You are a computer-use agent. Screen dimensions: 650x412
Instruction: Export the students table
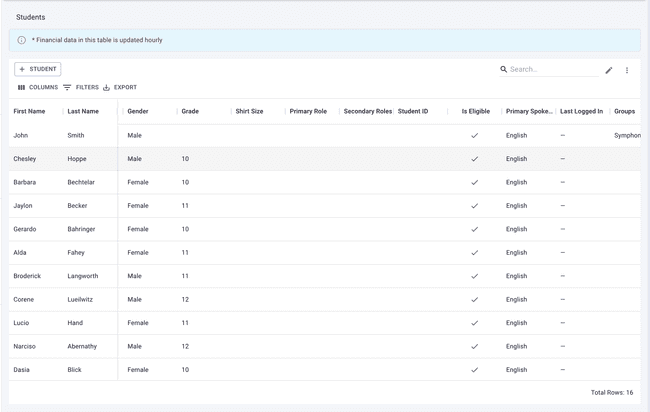point(120,88)
